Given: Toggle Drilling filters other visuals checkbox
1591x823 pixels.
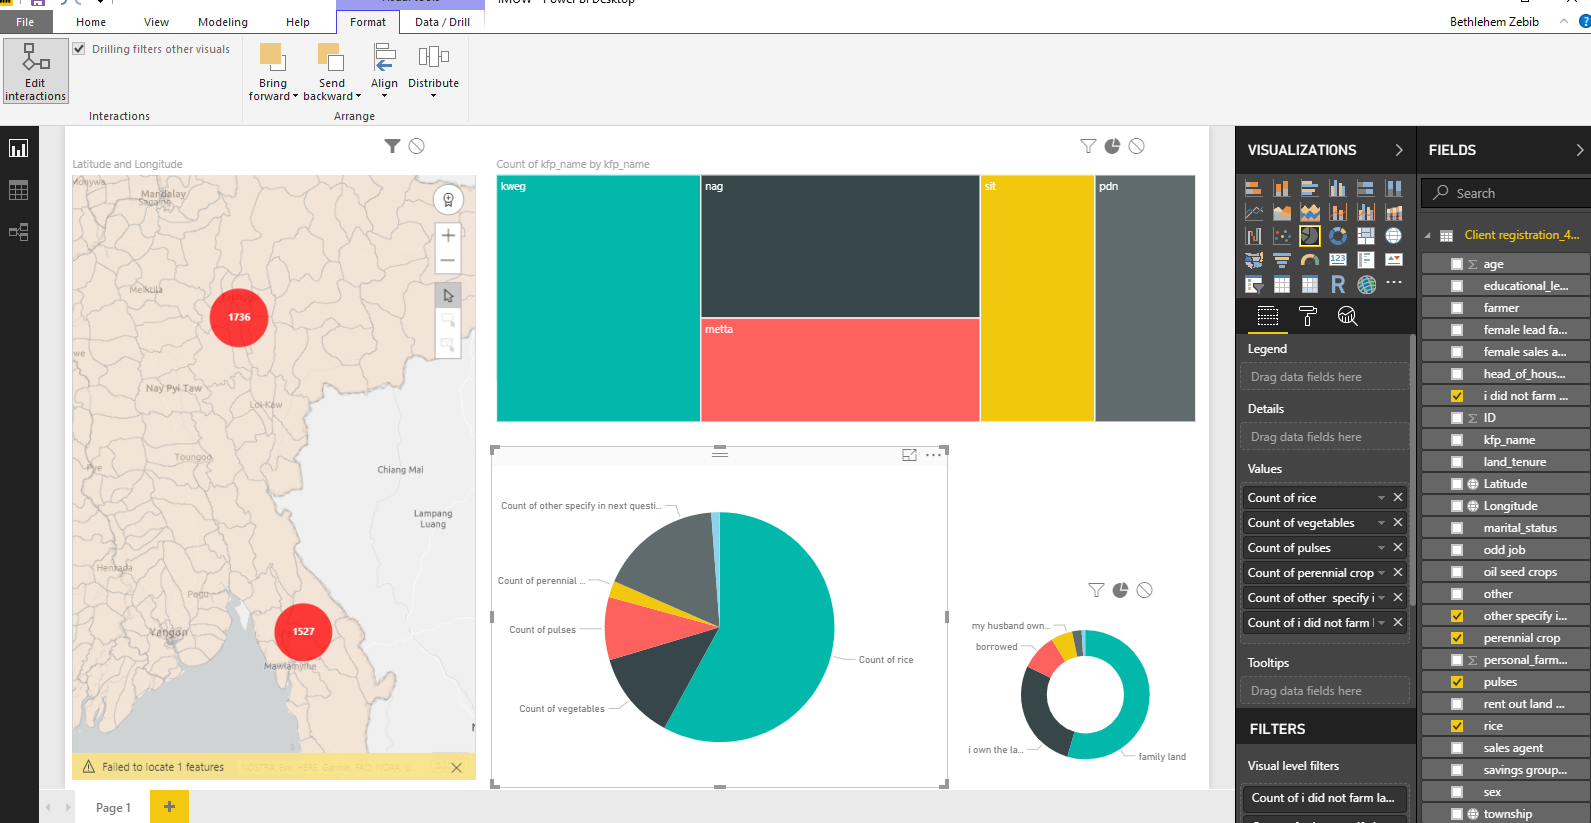Looking at the screenshot, I should [x=79, y=49].
